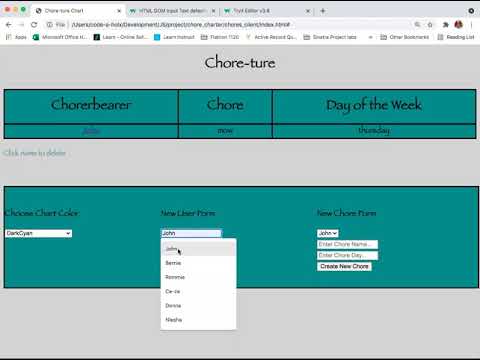Click the Chore-ture page title

click(x=240, y=63)
